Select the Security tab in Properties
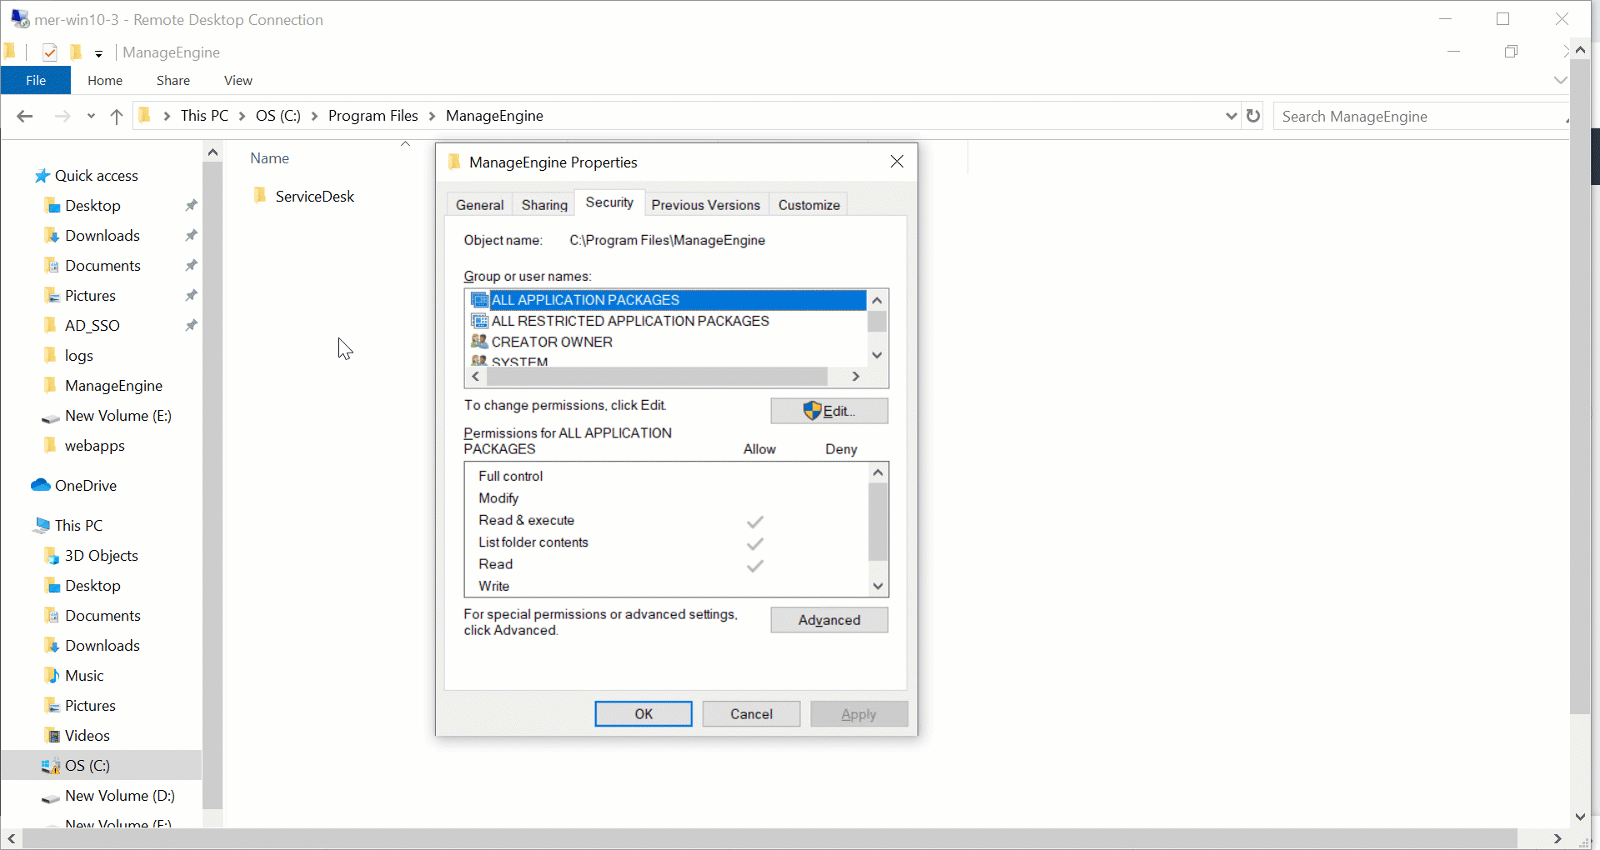The width and height of the screenshot is (1600, 850). (x=610, y=202)
